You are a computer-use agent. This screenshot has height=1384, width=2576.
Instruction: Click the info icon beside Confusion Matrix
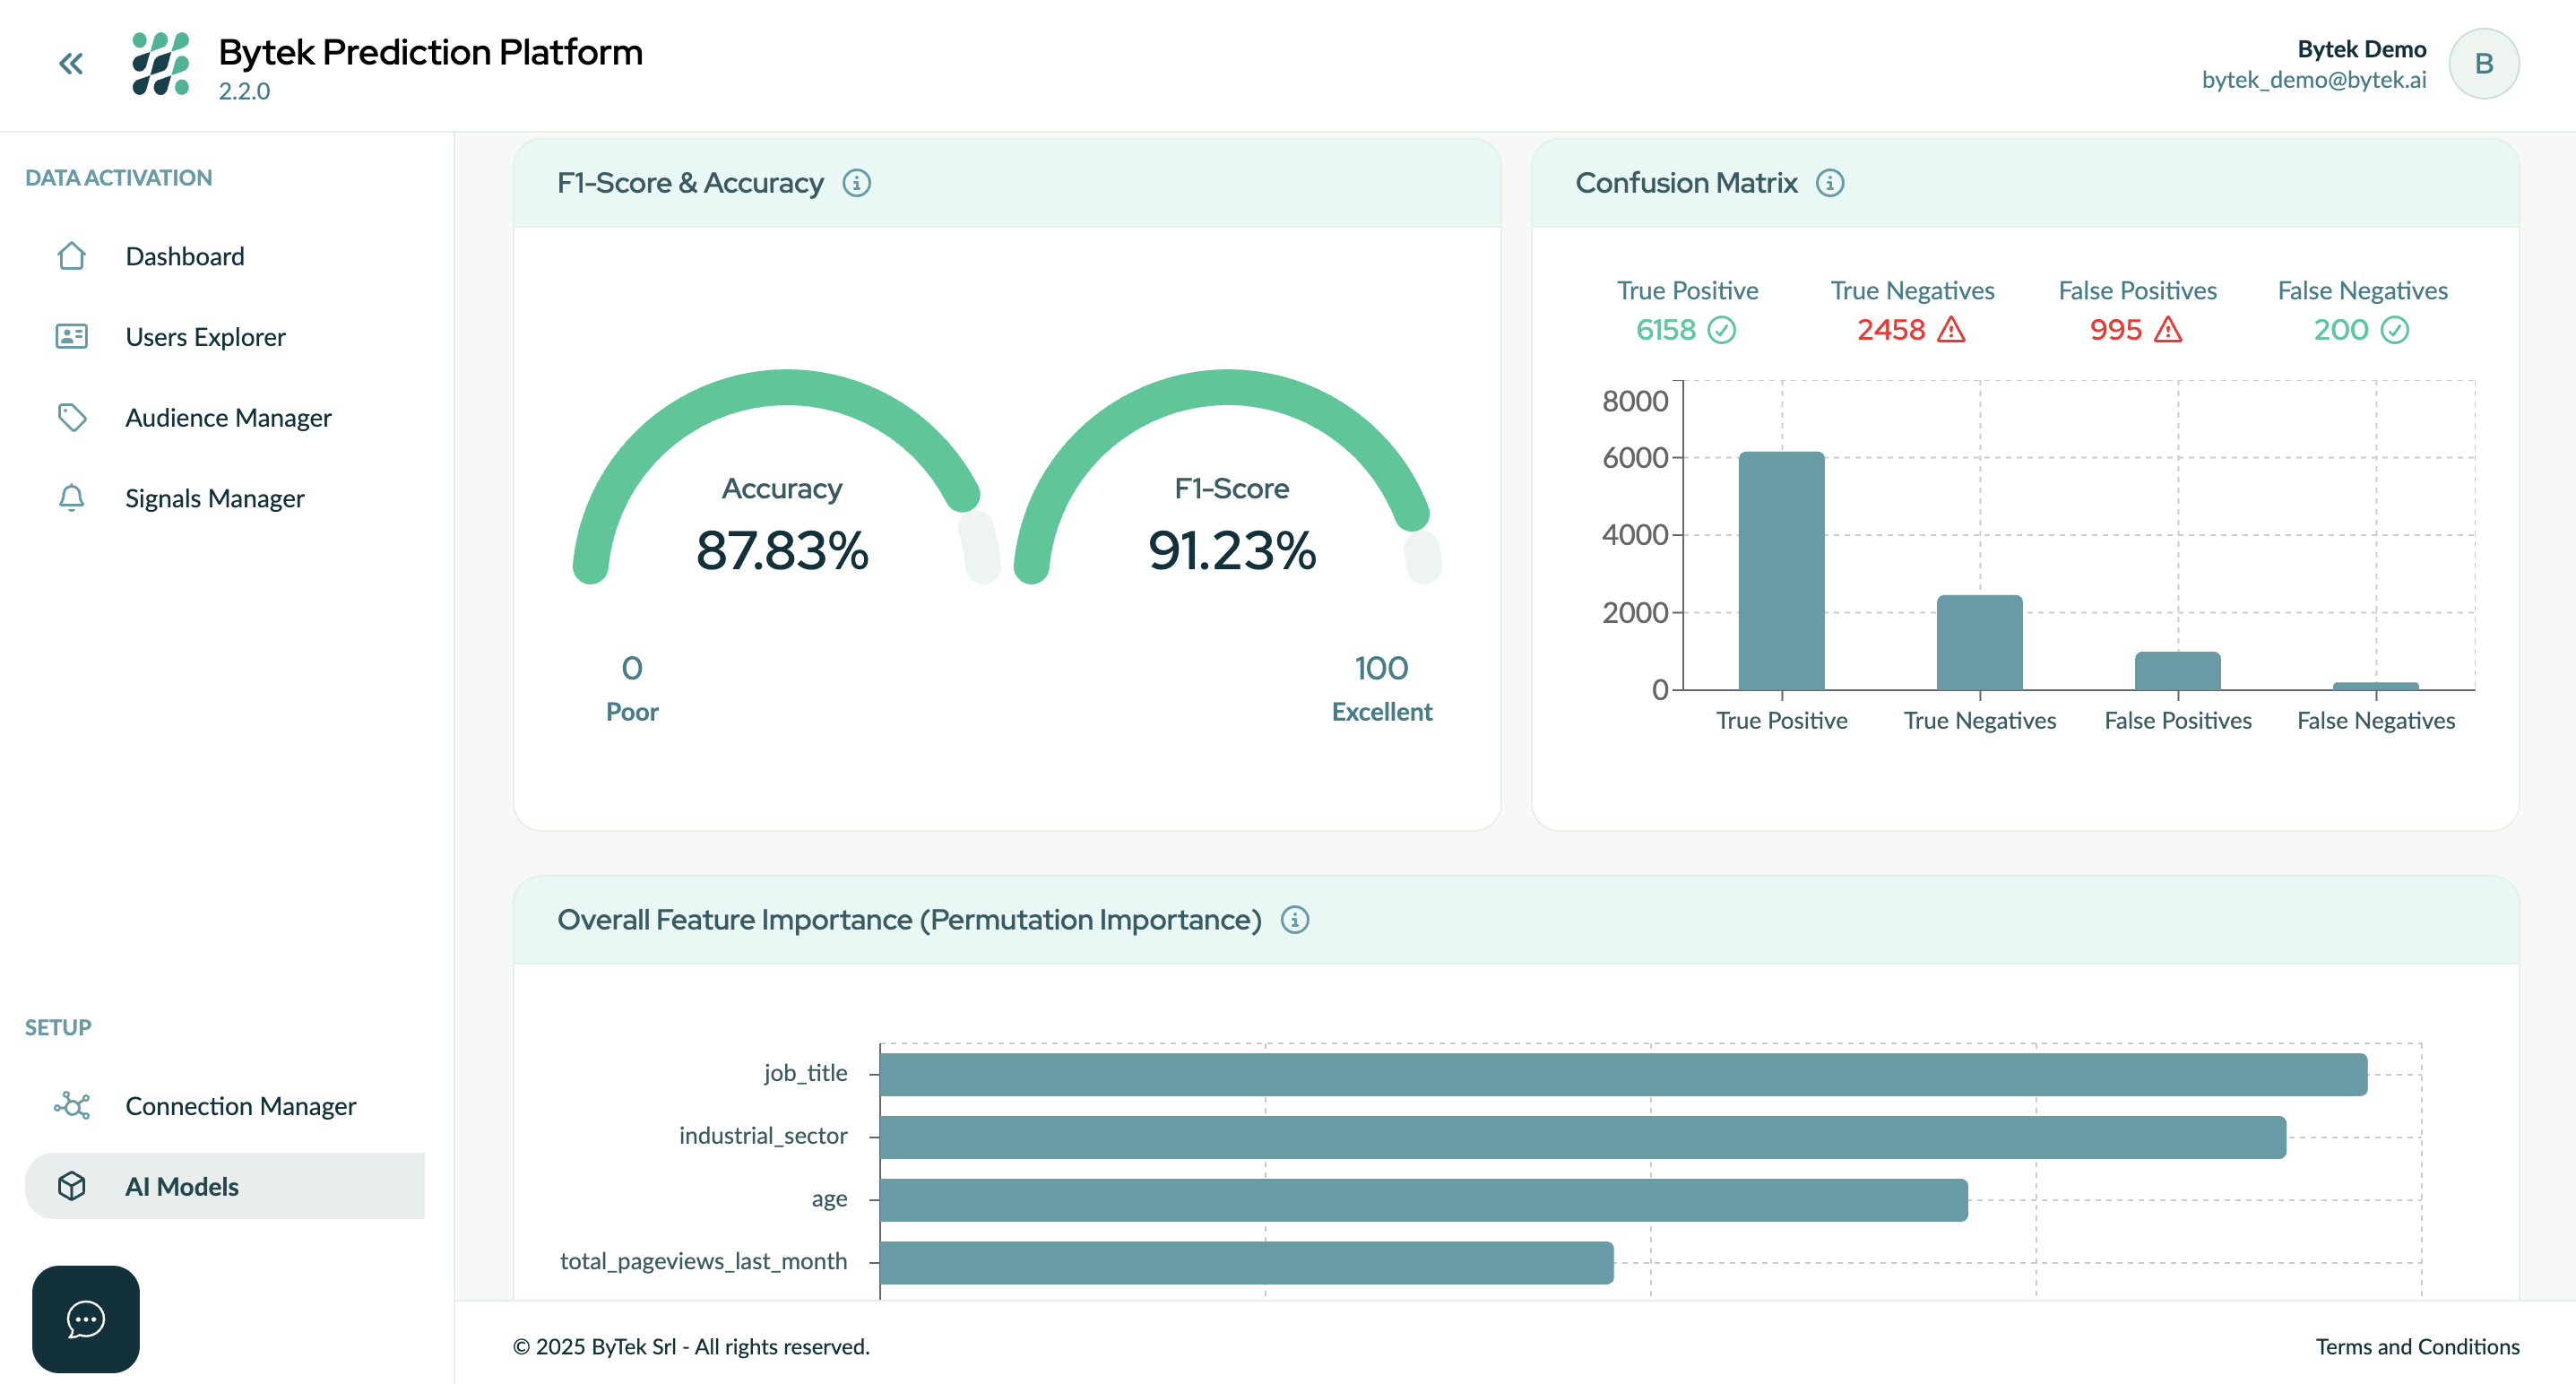1831,183
